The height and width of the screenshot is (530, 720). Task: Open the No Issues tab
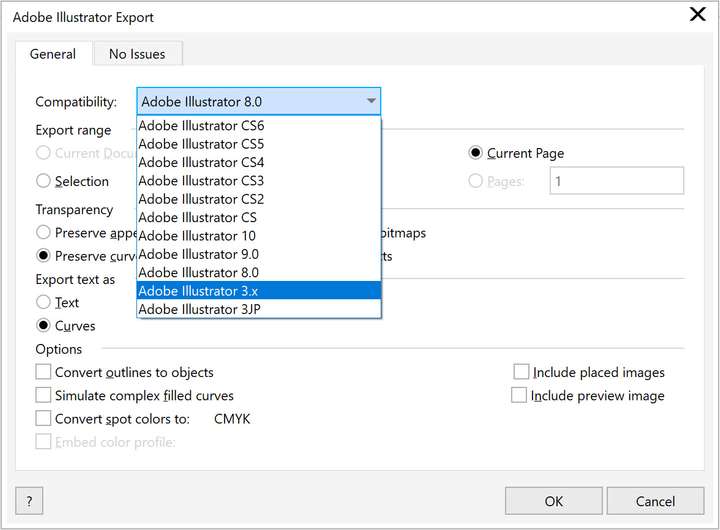(137, 54)
